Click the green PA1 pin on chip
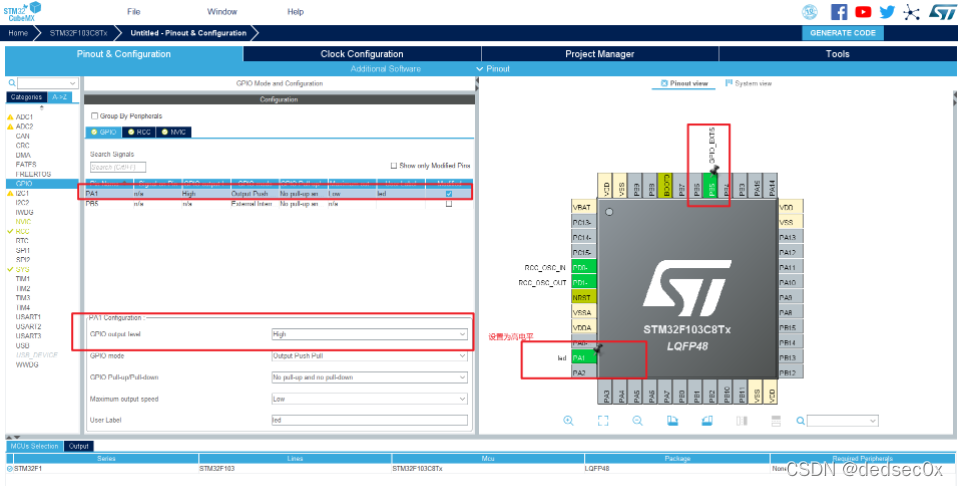The width and height of the screenshot is (958, 486). [x=583, y=358]
